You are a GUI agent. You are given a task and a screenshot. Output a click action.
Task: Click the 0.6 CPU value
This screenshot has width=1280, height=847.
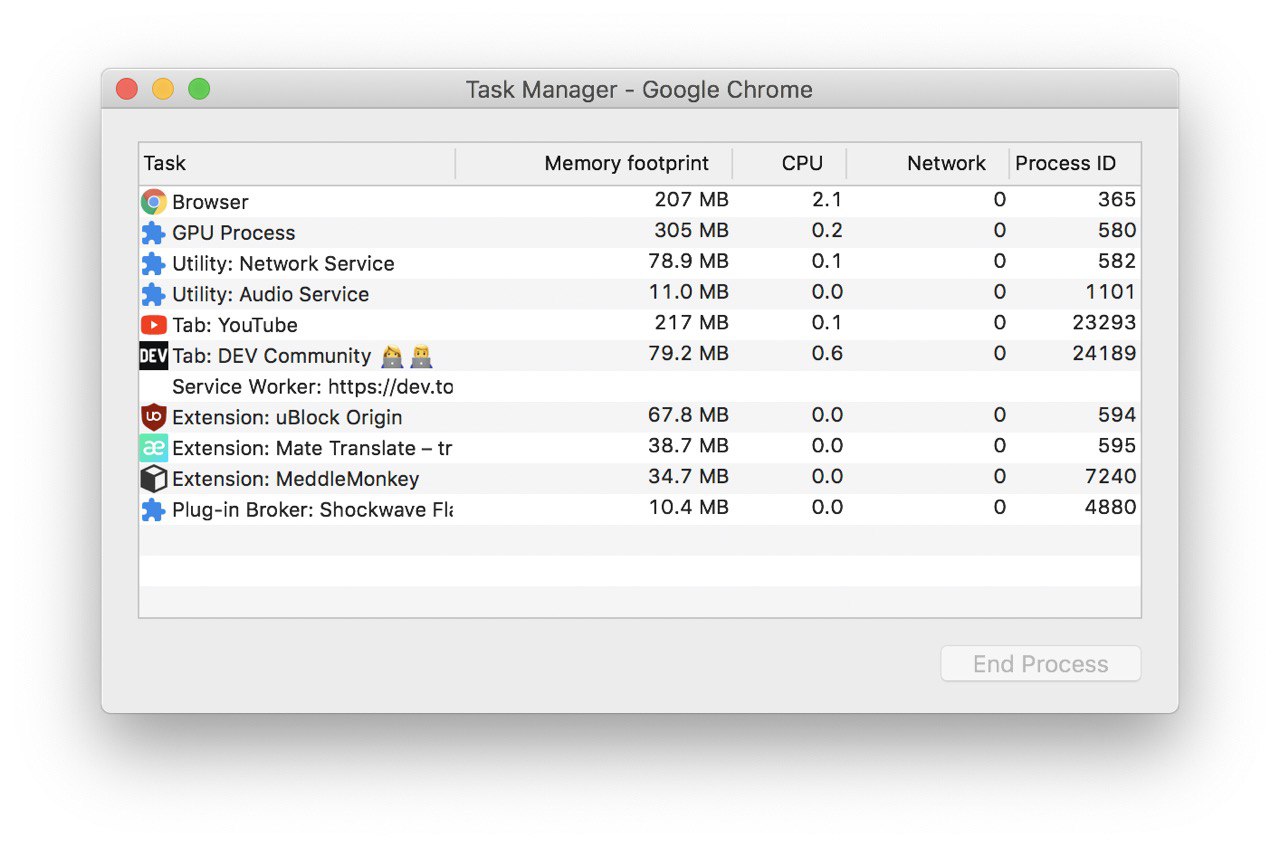point(827,354)
